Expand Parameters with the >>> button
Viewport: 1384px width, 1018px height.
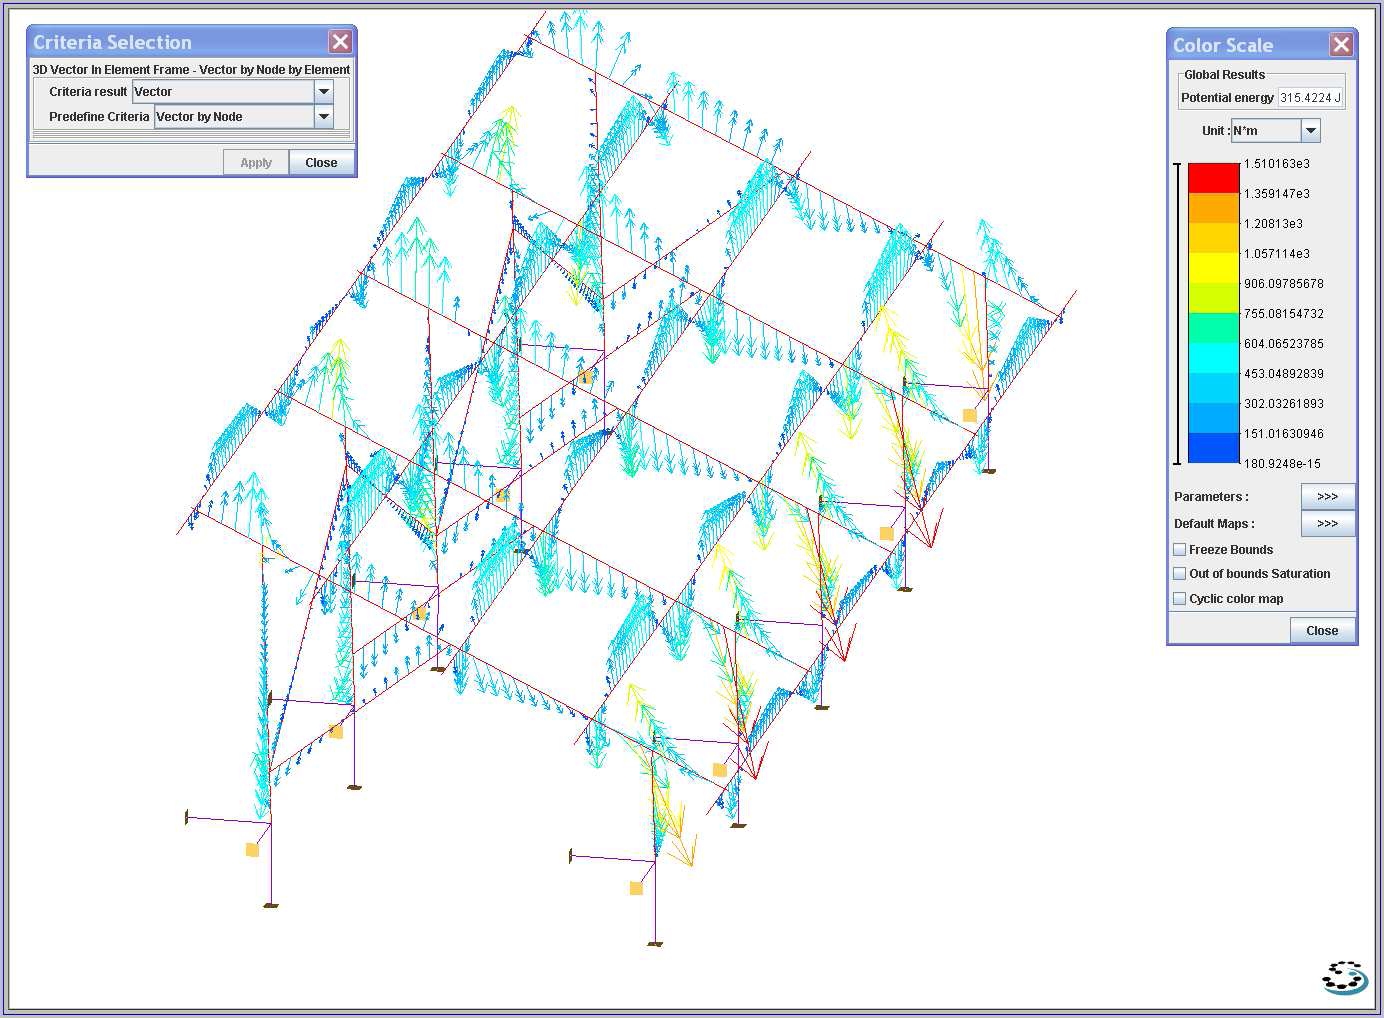[1327, 497]
